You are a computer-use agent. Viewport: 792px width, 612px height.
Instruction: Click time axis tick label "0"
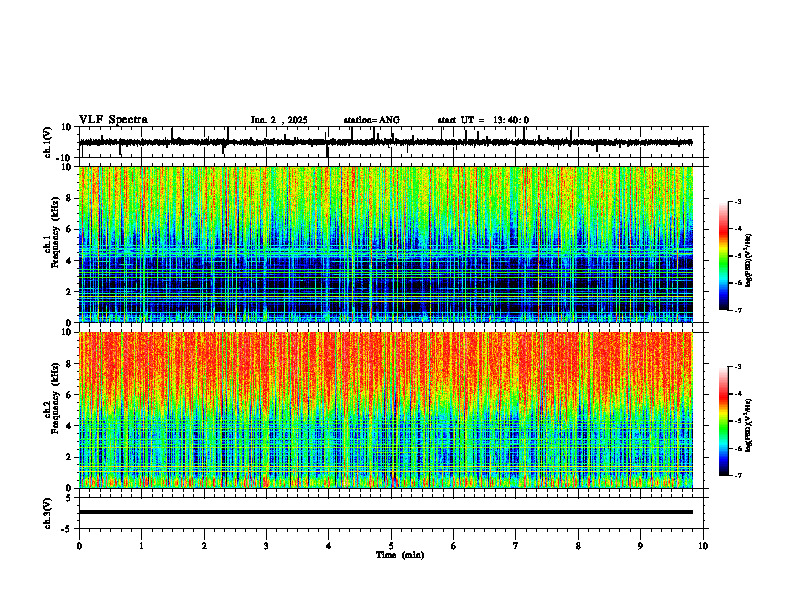pos(79,546)
